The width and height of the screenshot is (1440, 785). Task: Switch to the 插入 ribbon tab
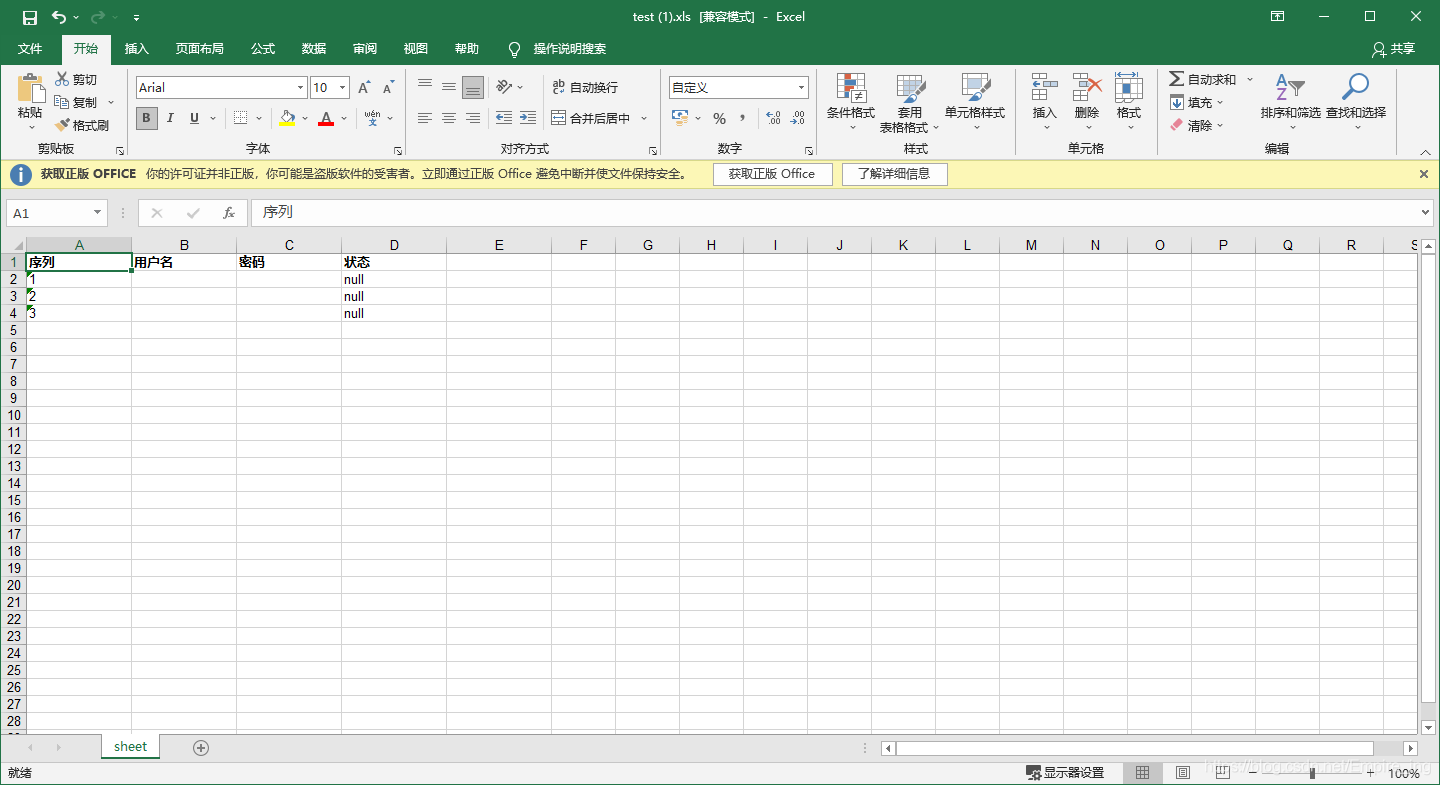[x=136, y=49]
